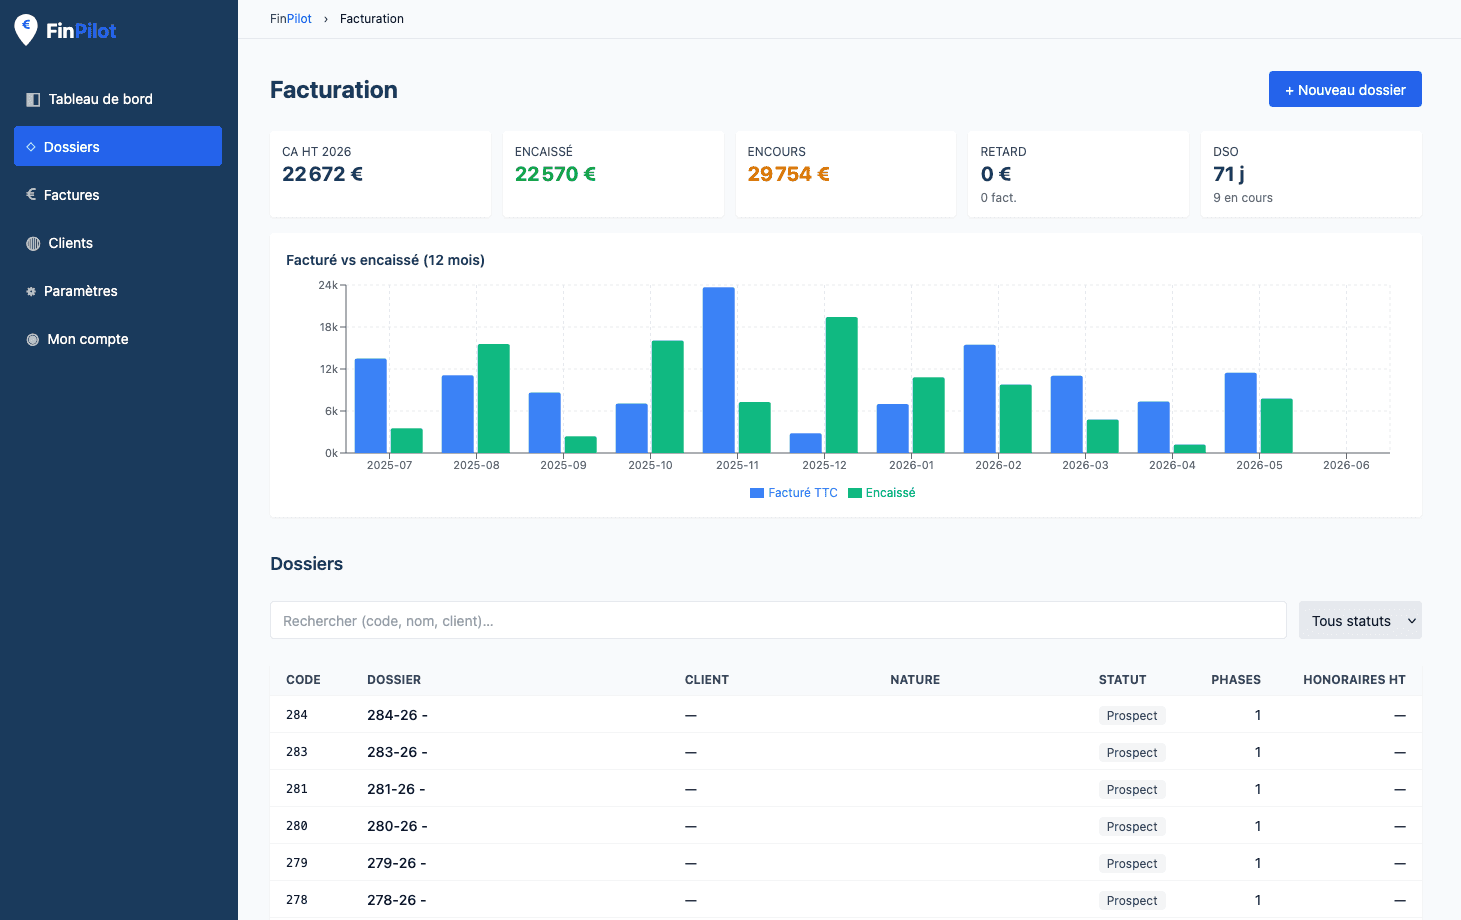The width and height of the screenshot is (1461, 920).
Task: Click the CODE column header
Action: point(303,680)
